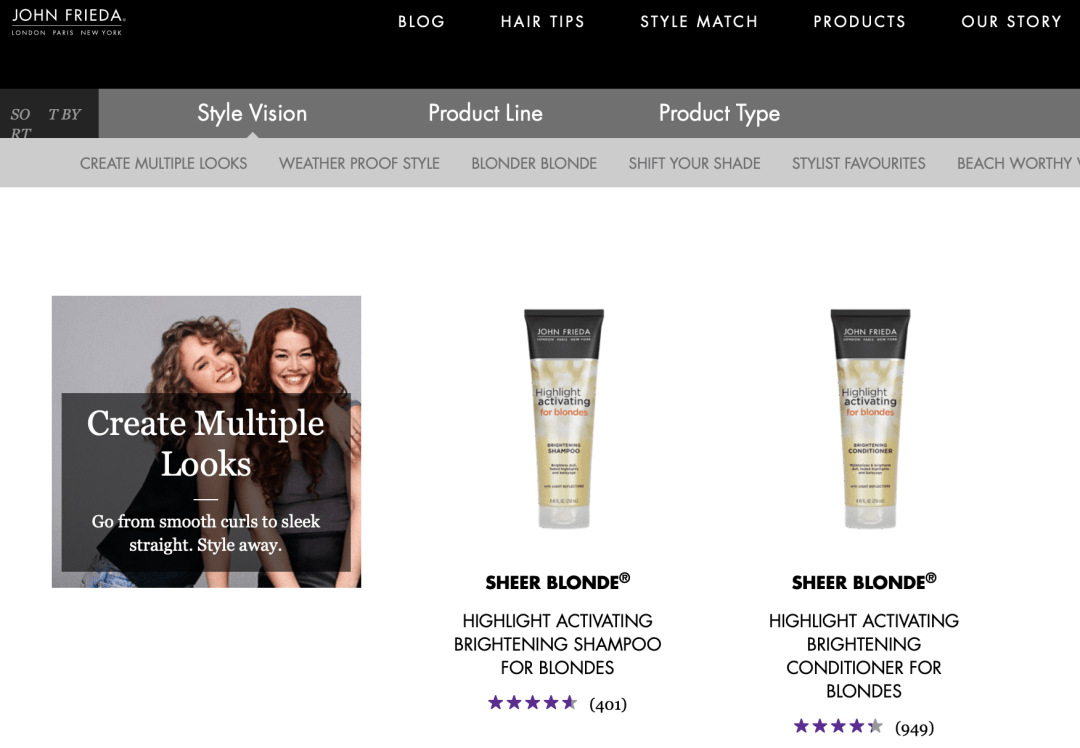Open Highlight Activating Brightening Shampoo title link

[x=557, y=644]
